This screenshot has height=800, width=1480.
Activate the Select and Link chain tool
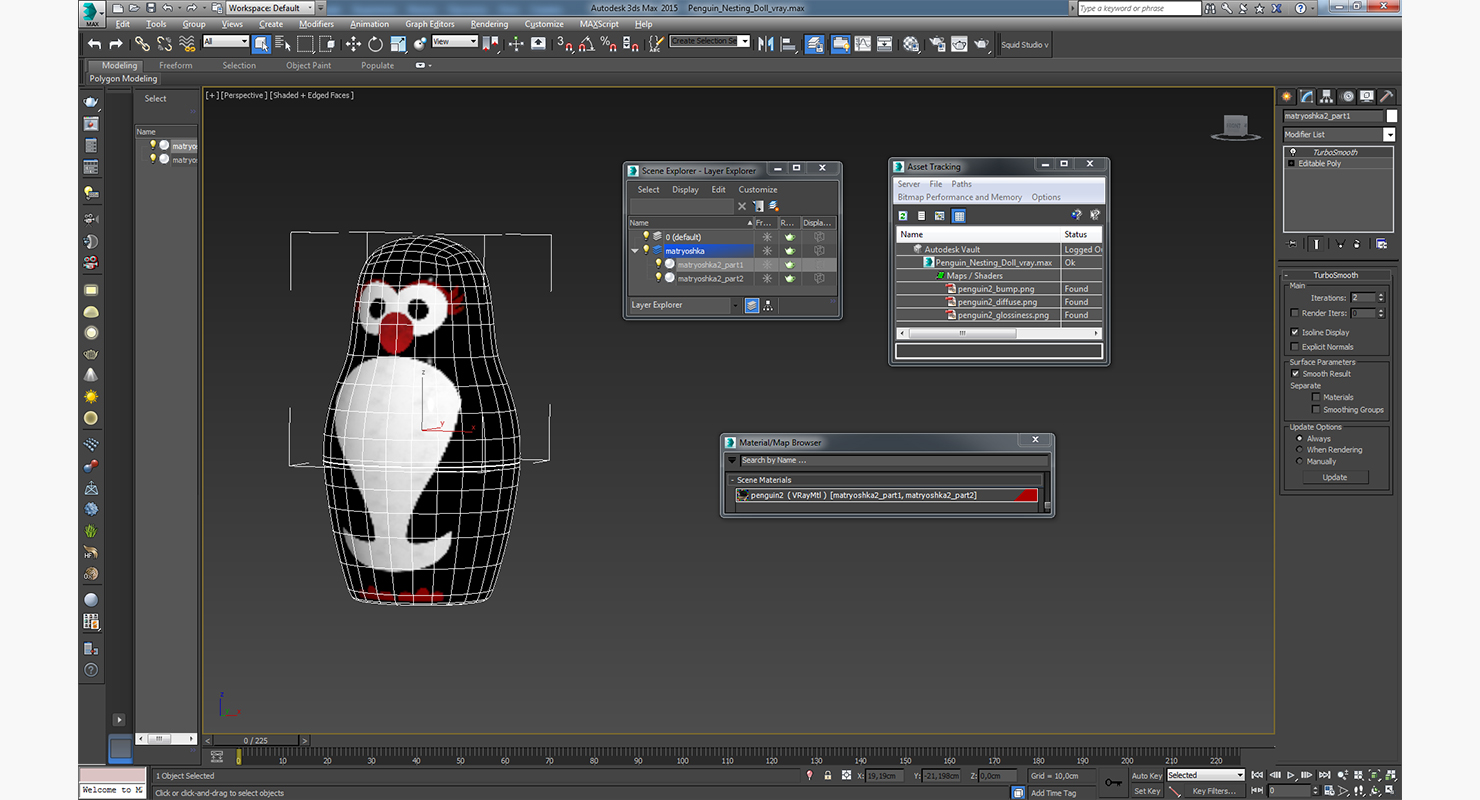click(142, 44)
